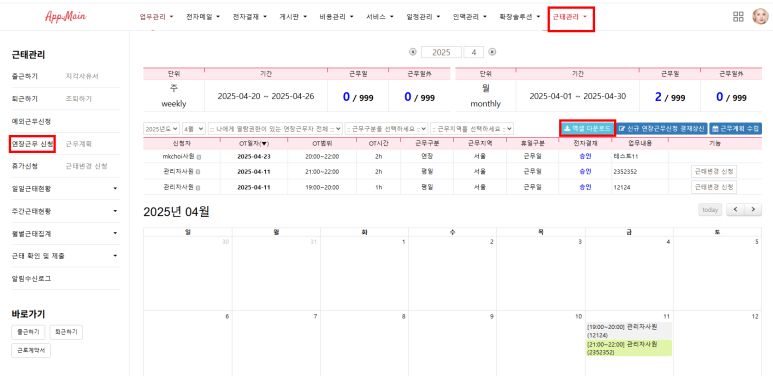Open 근무계획 in sidebar
Viewport: 773px width, 376px height.
(x=79, y=144)
